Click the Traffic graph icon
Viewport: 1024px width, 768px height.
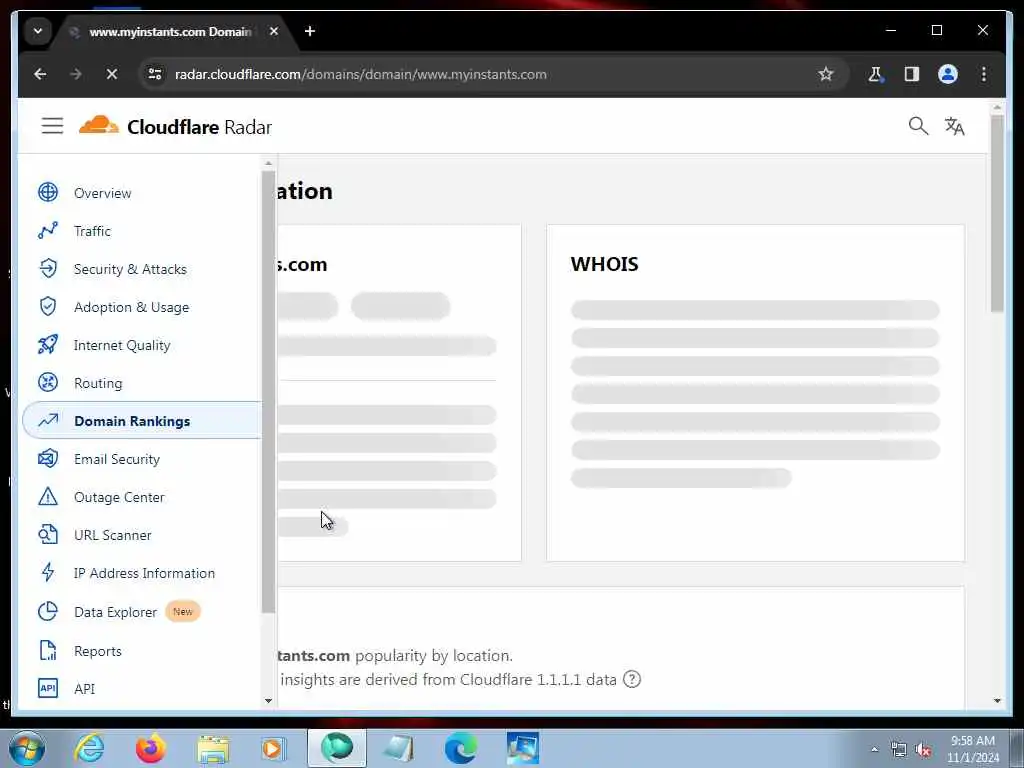[48, 231]
